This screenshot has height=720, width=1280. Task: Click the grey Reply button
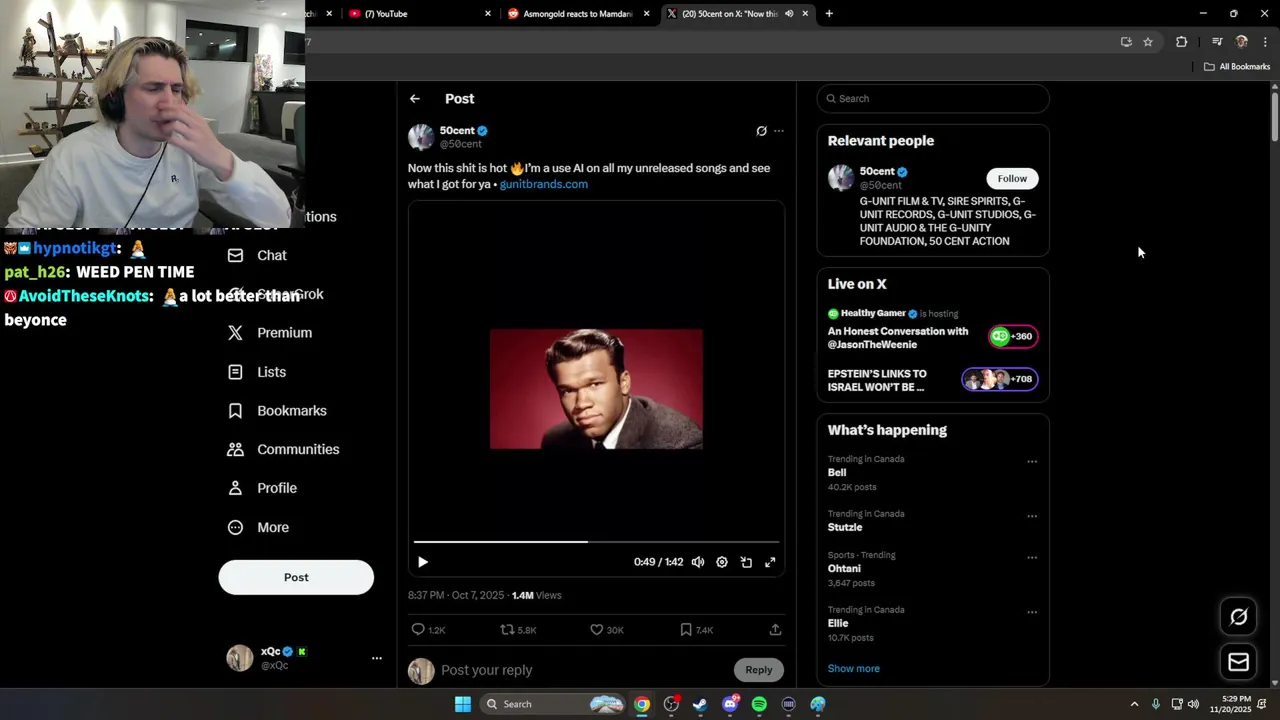(758, 670)
